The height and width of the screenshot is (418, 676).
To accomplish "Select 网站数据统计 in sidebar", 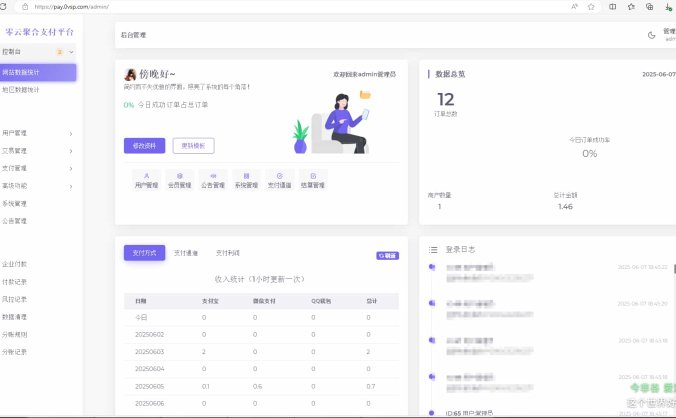I will (x=38, y=72).
